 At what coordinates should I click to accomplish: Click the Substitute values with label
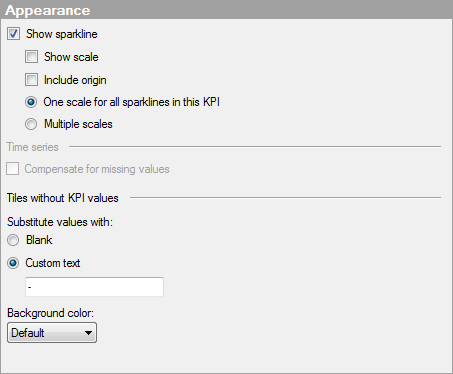[60, 222]
